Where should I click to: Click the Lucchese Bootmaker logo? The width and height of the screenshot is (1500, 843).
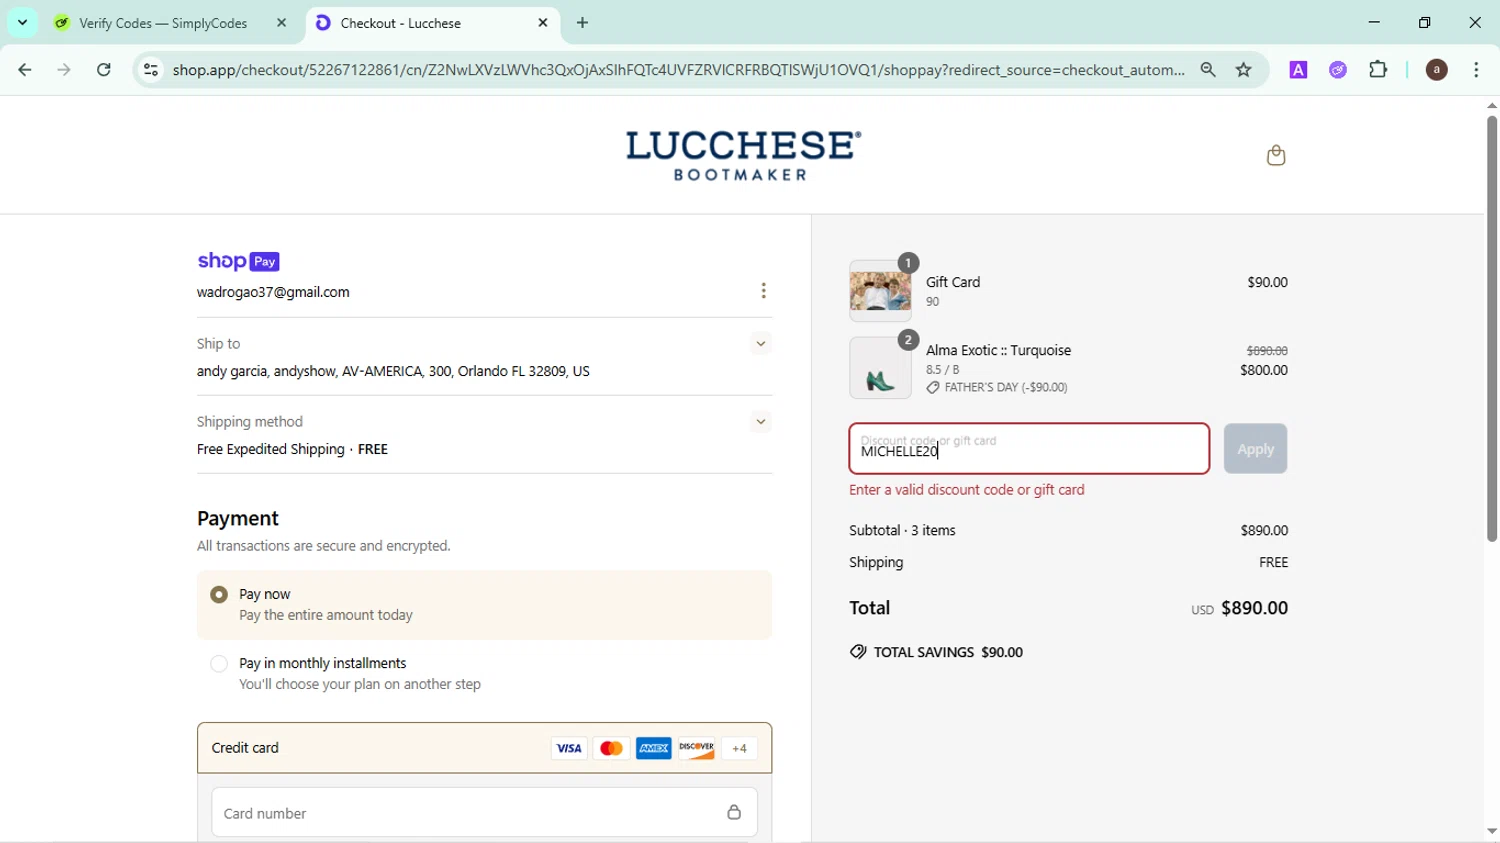tap(743, 155)
